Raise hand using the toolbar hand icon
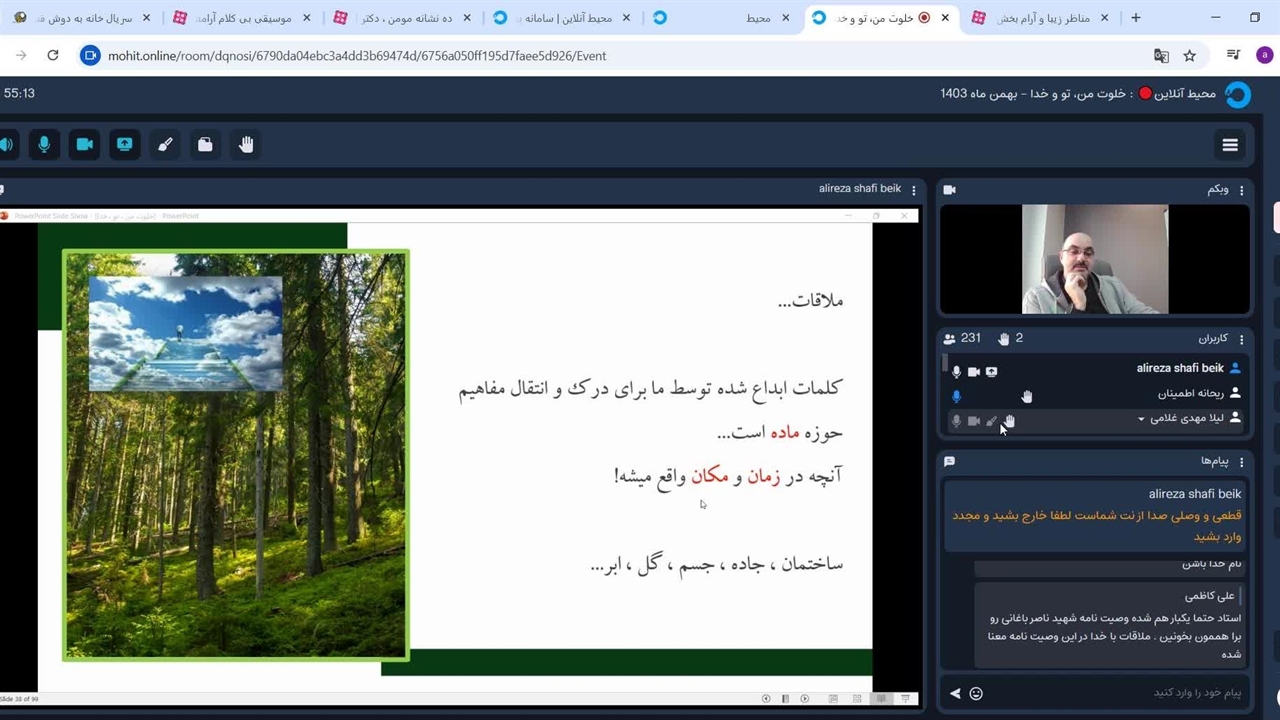 click(x=246, y=145)
